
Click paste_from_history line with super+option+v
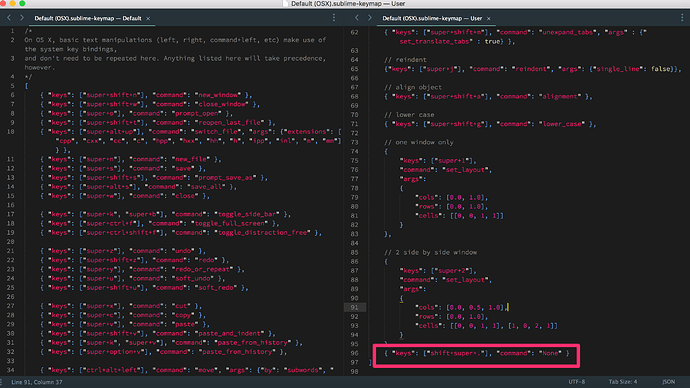(x=163, y=352)
